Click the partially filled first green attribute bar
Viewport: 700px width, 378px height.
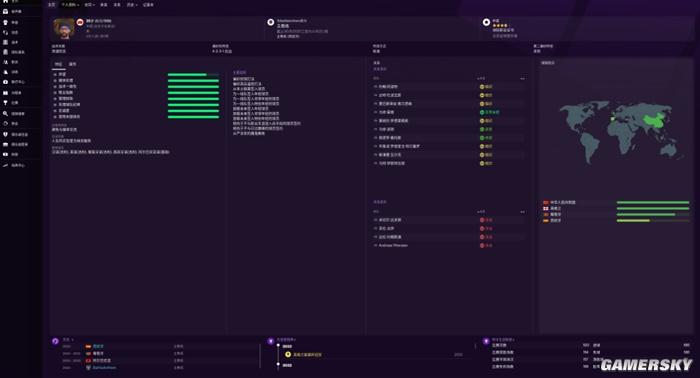tap(193, 75)
